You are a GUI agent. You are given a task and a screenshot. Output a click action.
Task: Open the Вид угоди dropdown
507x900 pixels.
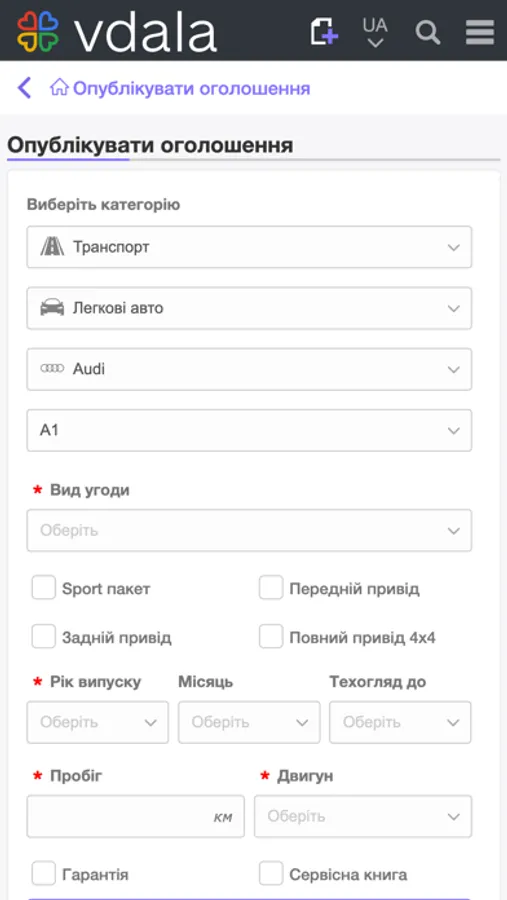249,530
